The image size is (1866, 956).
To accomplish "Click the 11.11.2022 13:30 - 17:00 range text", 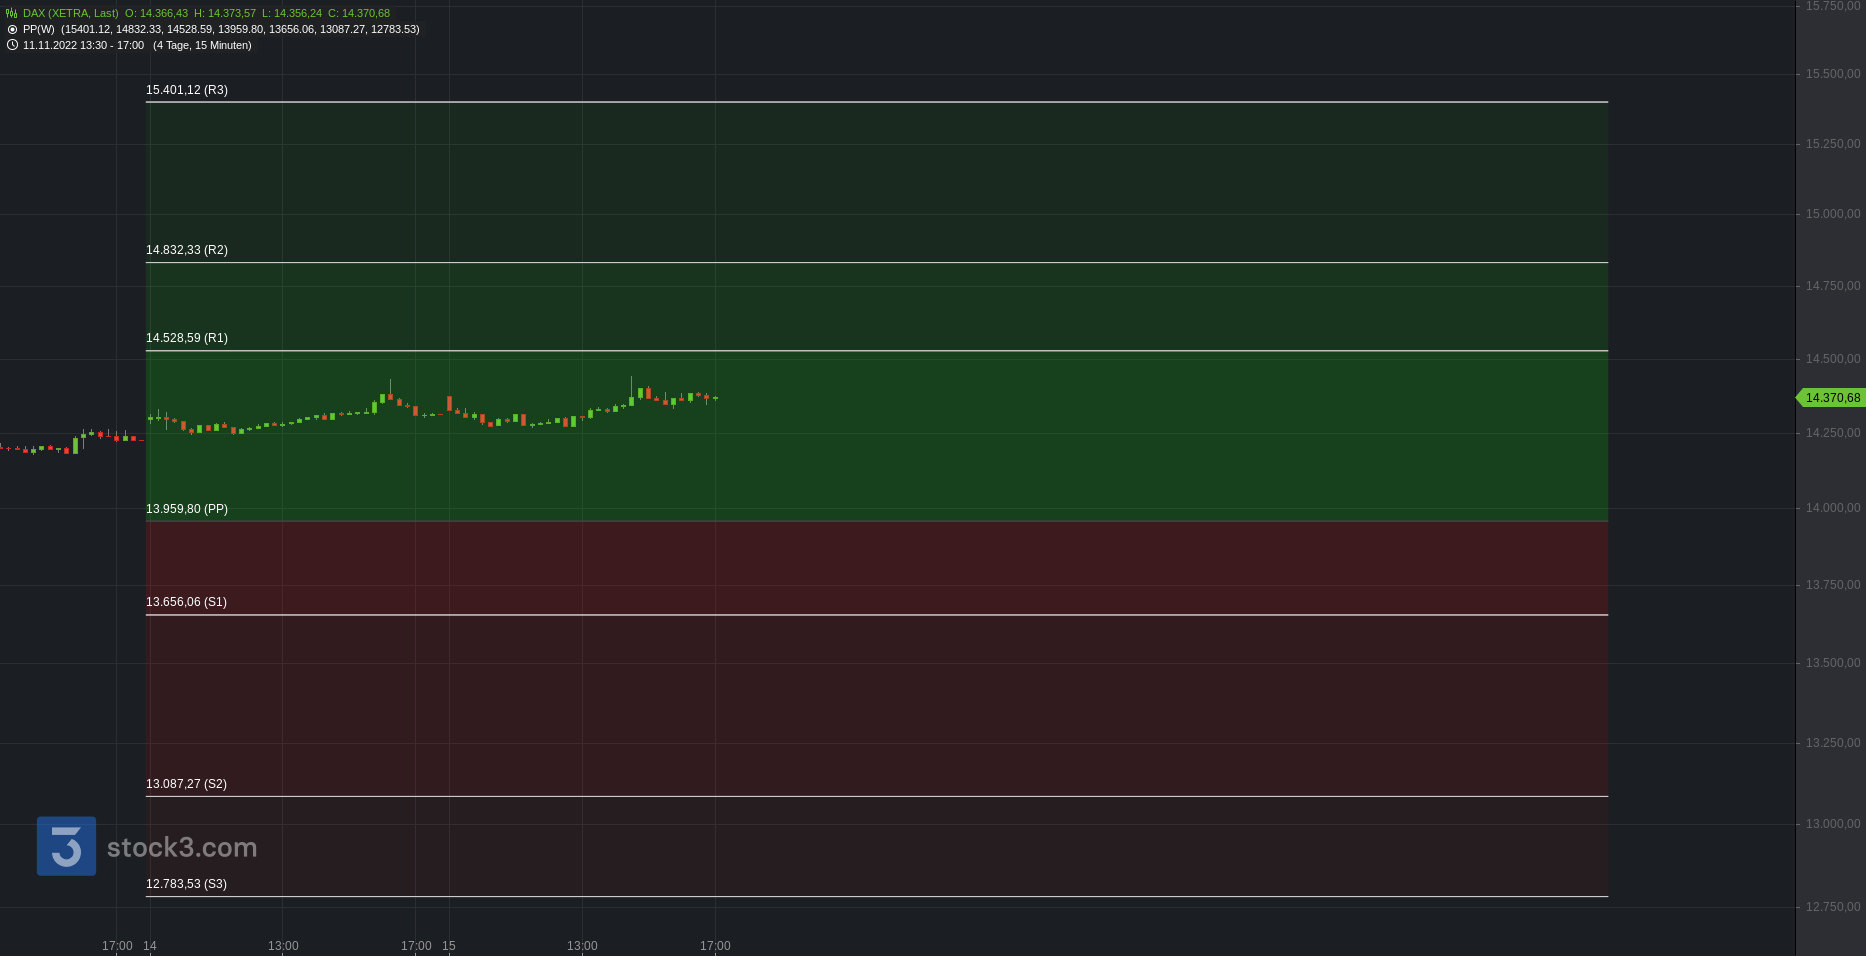I will (83, 45).
